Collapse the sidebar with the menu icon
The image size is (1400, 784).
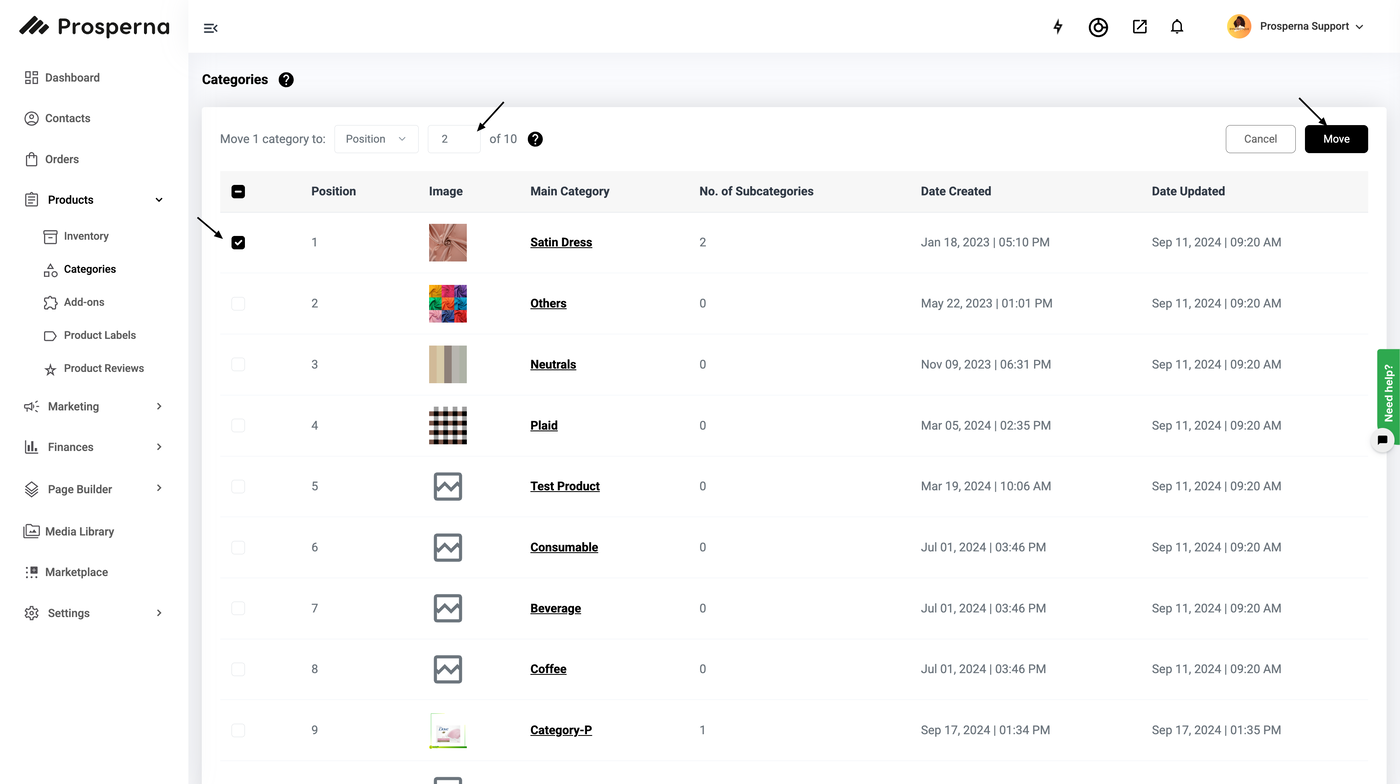[x=210, y=28]
